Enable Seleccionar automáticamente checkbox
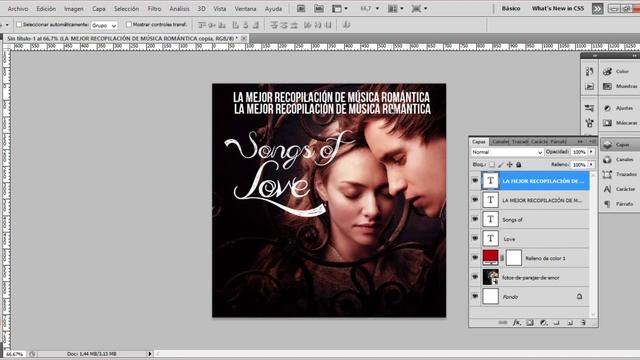640x360 pixels. [x=19, y=24]
